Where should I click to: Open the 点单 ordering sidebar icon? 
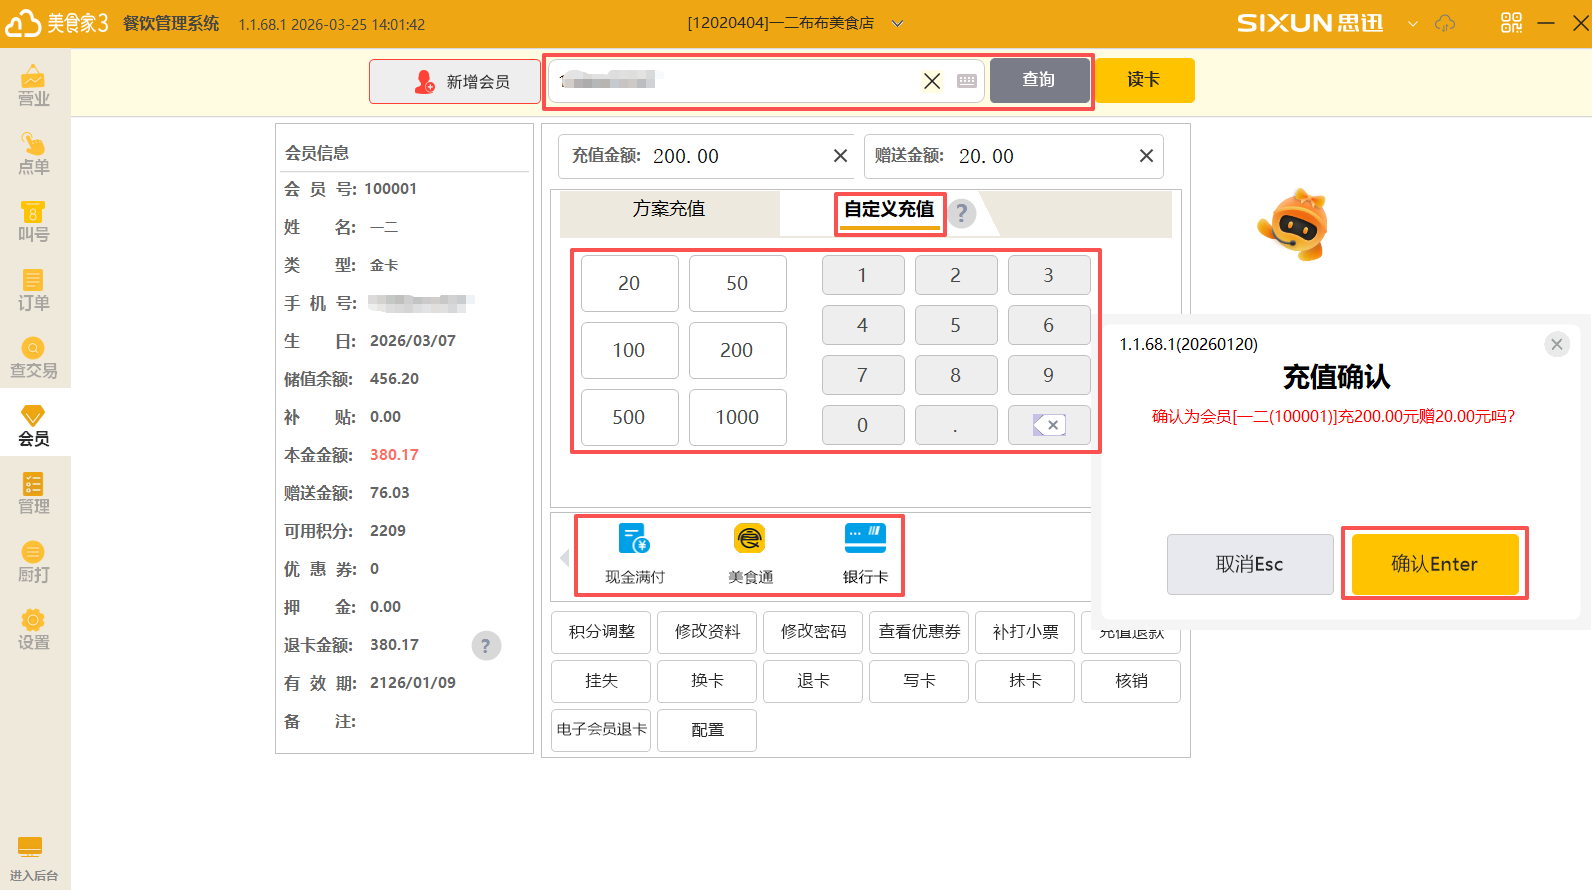pyautogui.click(x=33, y=153)
